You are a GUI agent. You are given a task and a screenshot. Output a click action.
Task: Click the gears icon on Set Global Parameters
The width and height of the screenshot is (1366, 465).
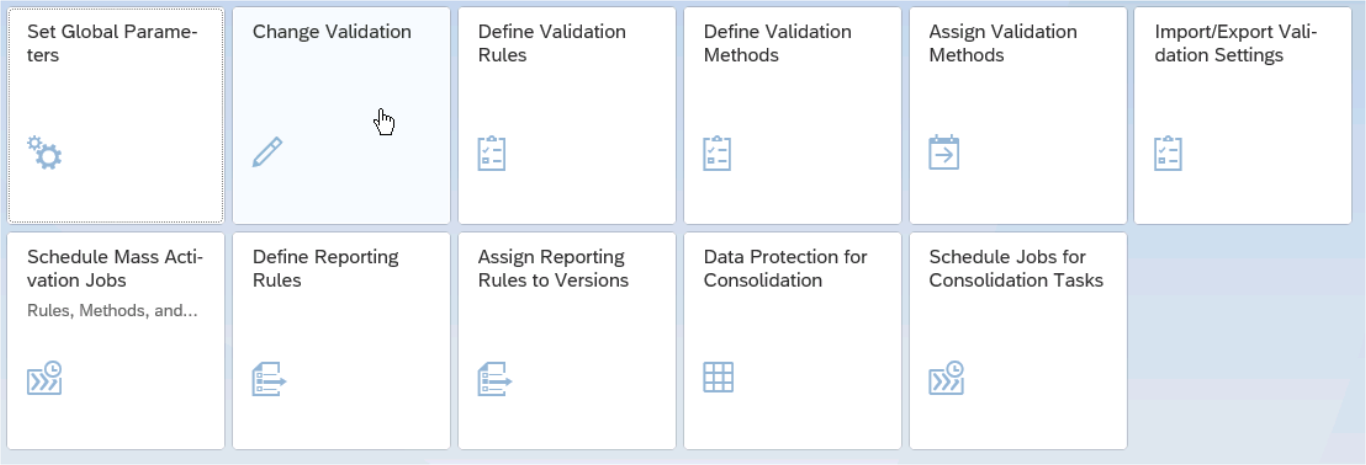click(x=44, y=152)
